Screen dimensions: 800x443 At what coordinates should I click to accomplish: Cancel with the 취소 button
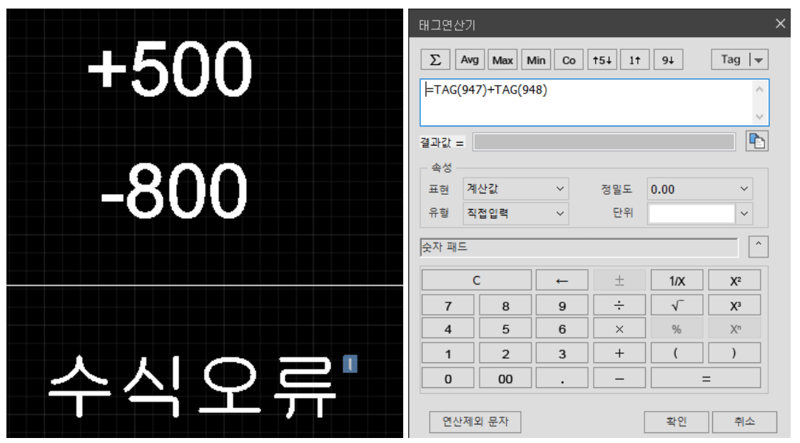pos(744,422)
